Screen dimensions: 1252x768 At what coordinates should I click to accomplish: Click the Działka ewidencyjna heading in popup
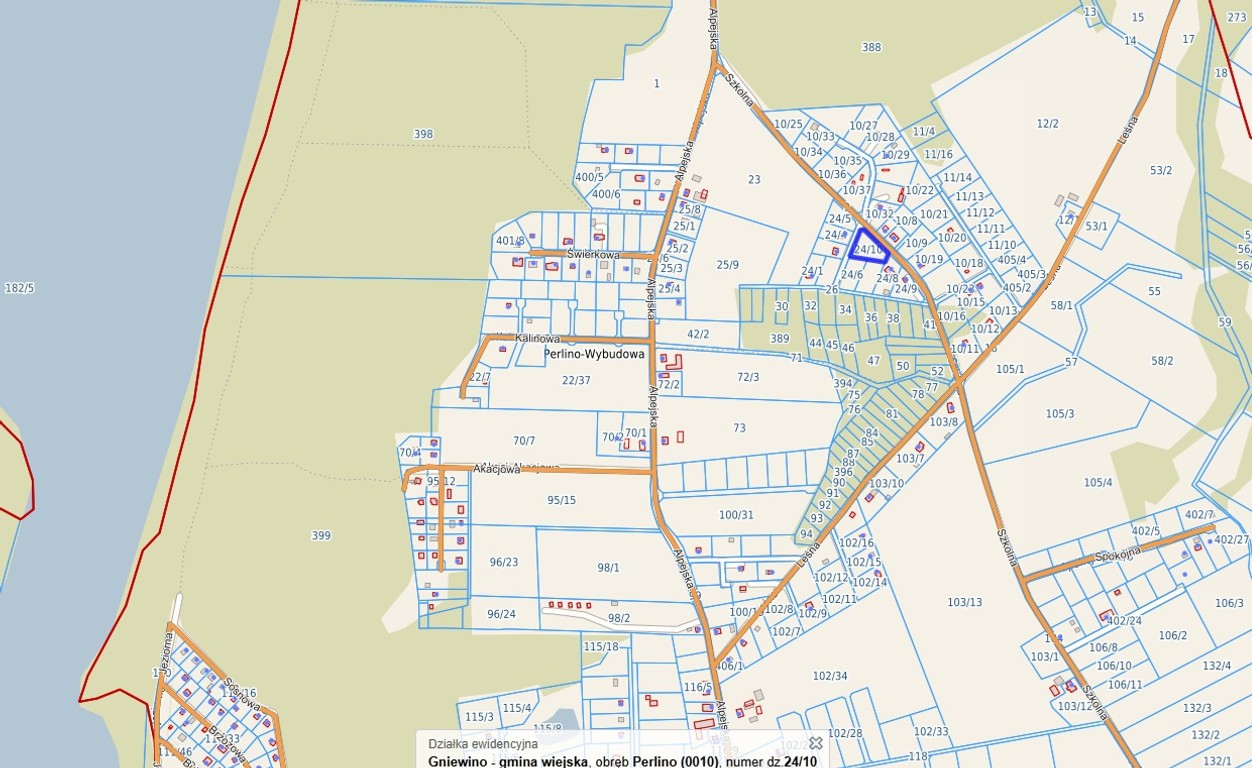tap(483, 743)
